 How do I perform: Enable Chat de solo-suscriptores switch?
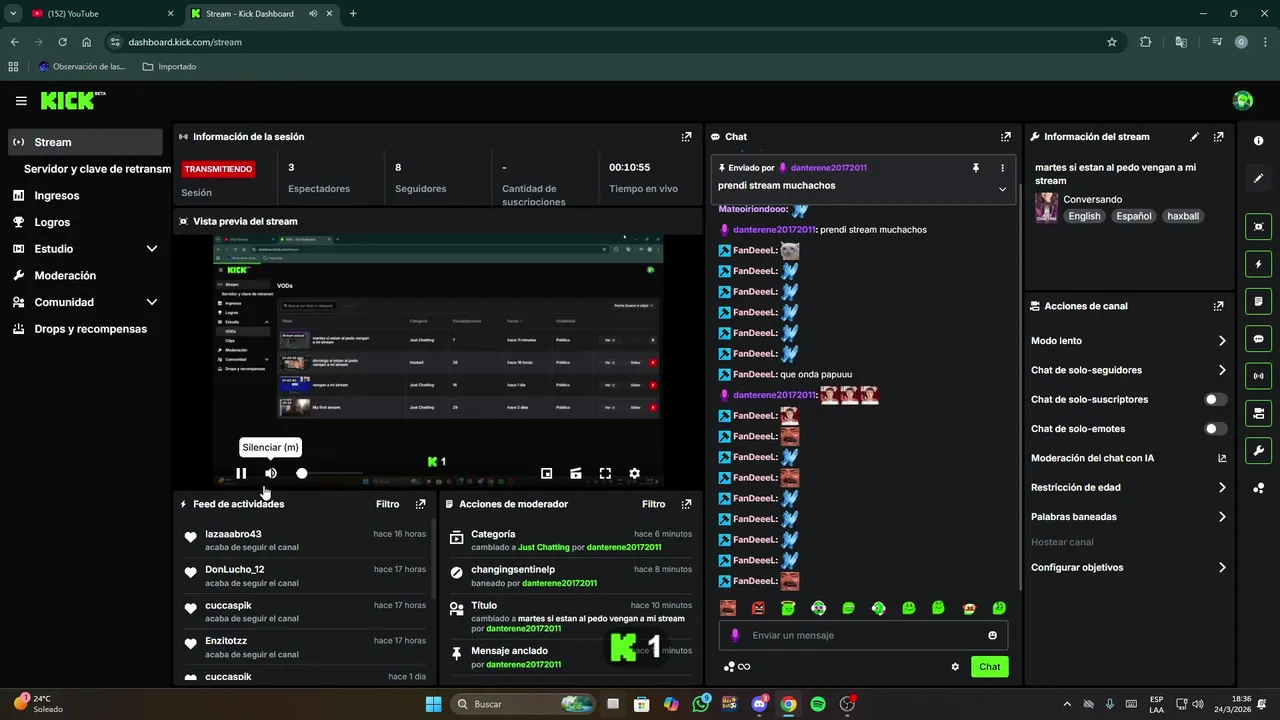tap(1215, 400)
